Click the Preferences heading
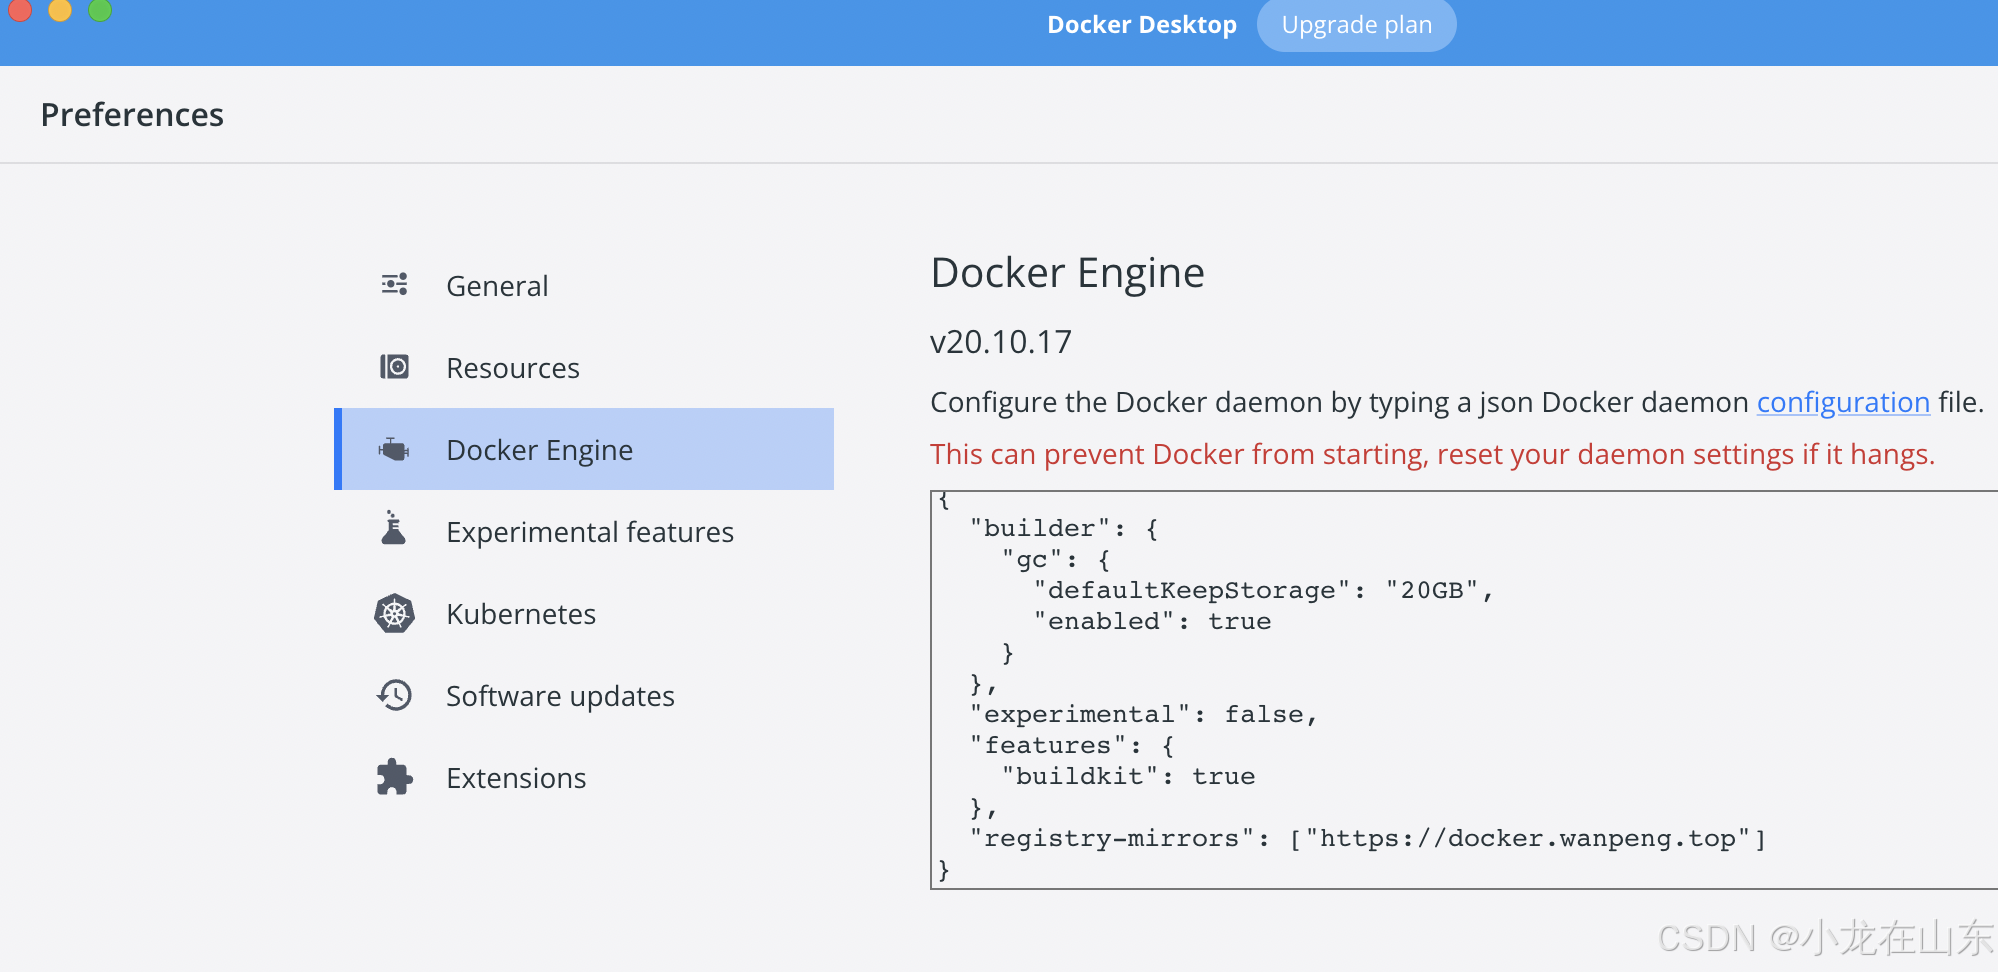This screenshot has width=1998, height=972. click(132, 115)
